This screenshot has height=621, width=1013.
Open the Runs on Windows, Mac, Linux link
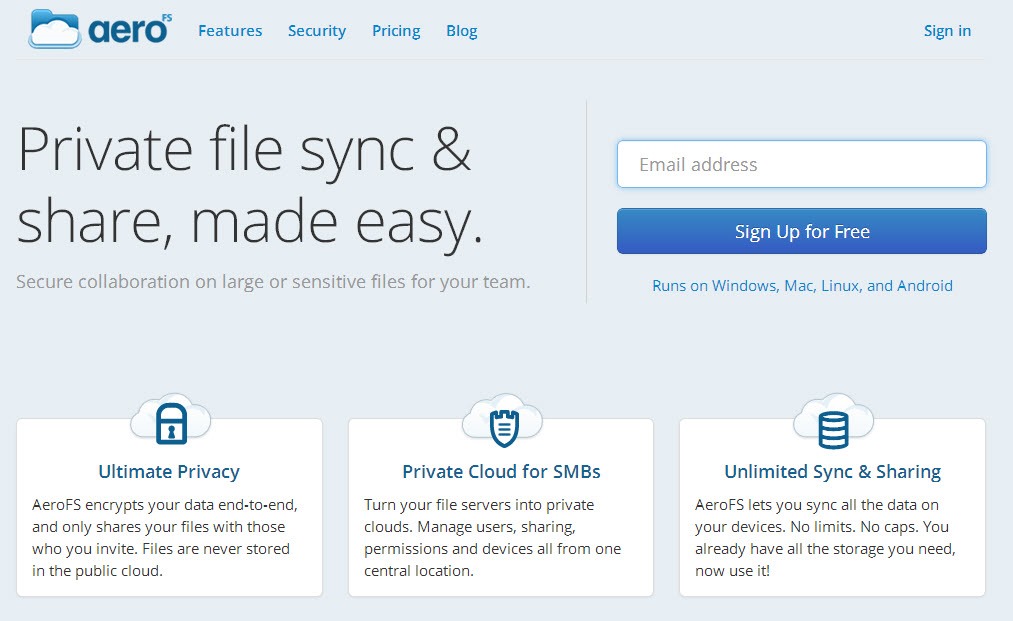click(x=802, y=286)
